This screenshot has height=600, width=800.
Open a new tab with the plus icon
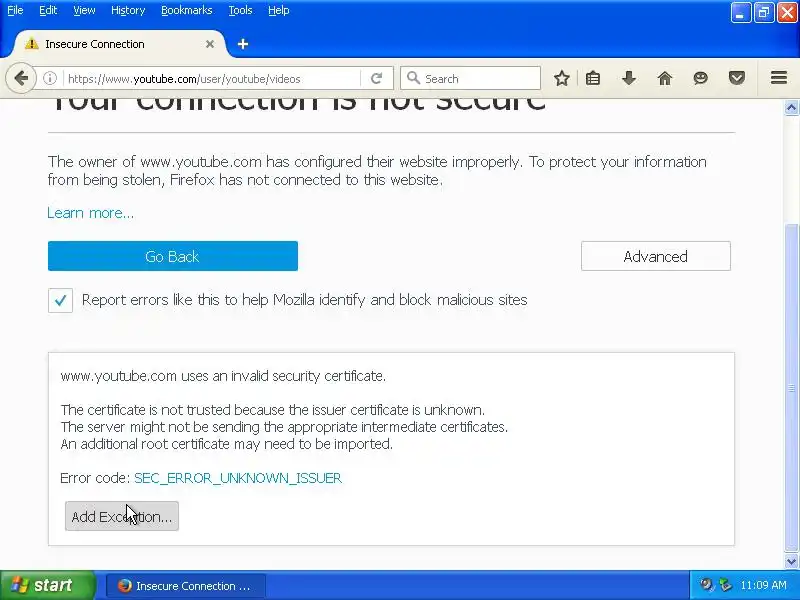[243, 44]
